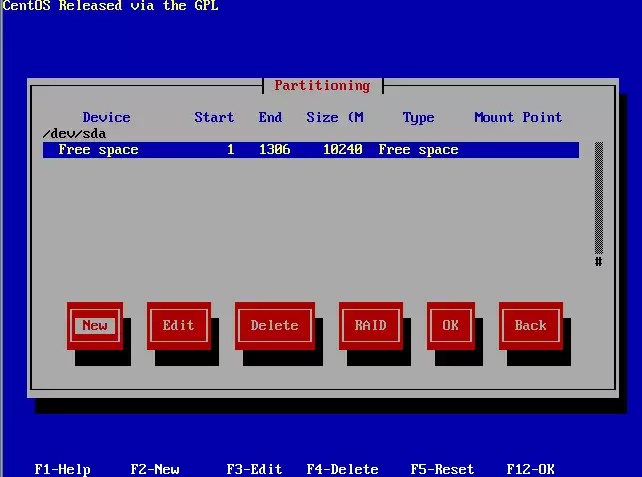
Task: Click the Mount Point column header
Action: 518,118
